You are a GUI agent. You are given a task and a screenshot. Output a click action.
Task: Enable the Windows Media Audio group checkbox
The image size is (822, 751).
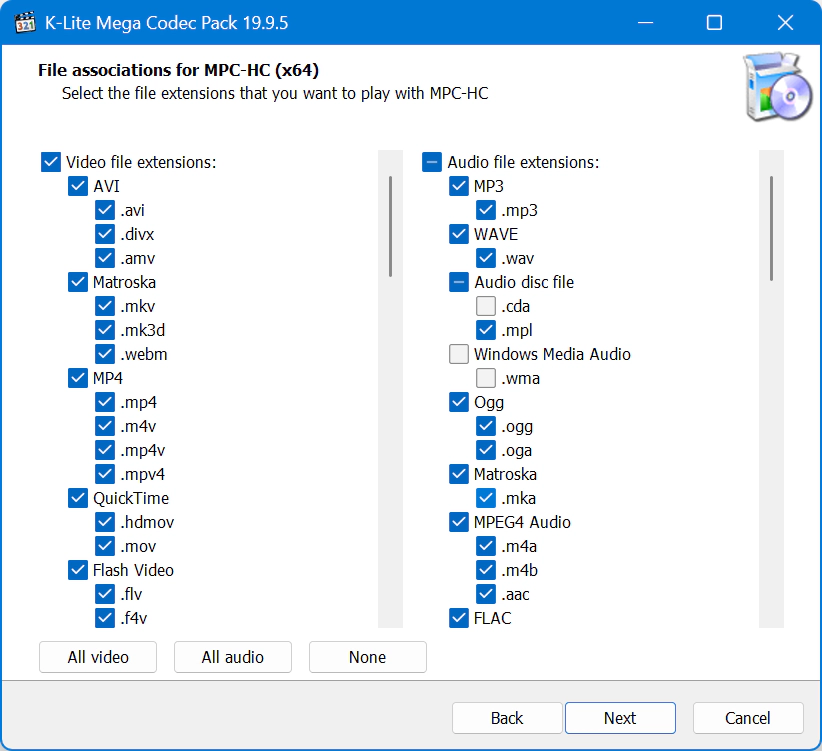[x=459, y=354]
